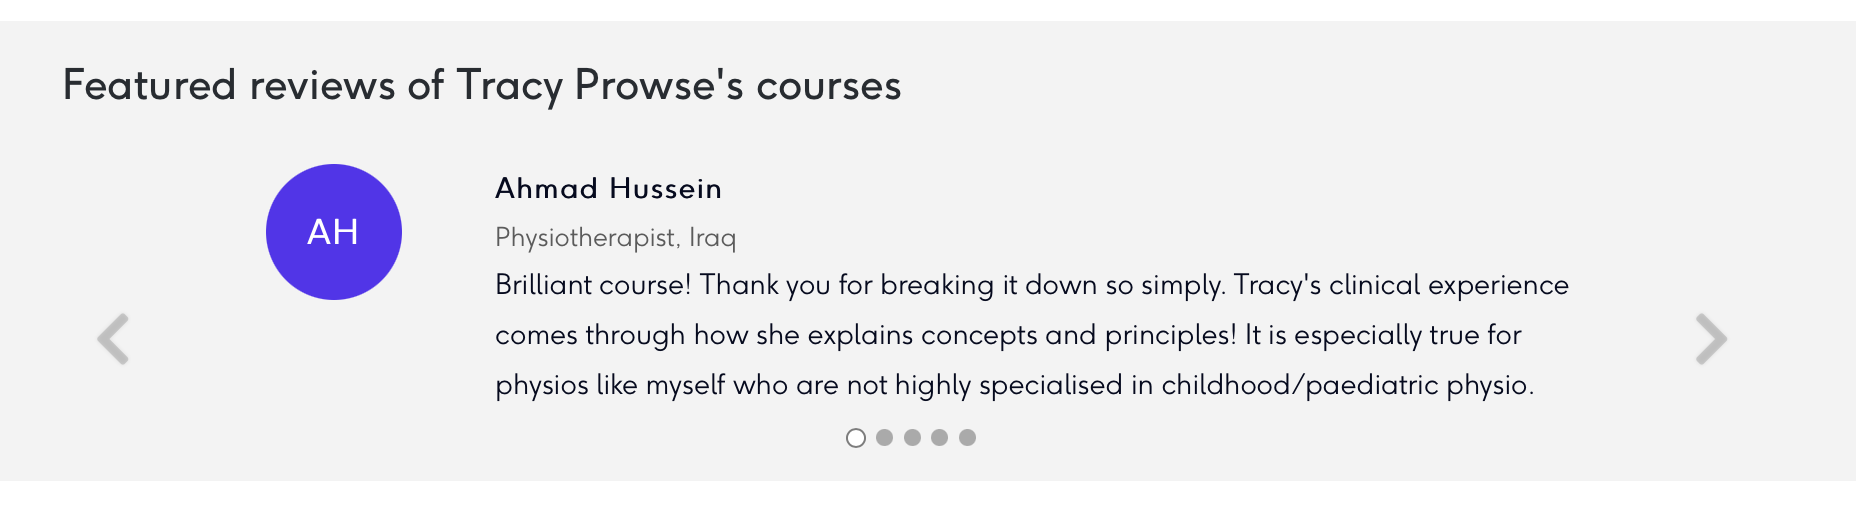
Task: Click the word Physiotherapist under the name
Action: (588, 238)
